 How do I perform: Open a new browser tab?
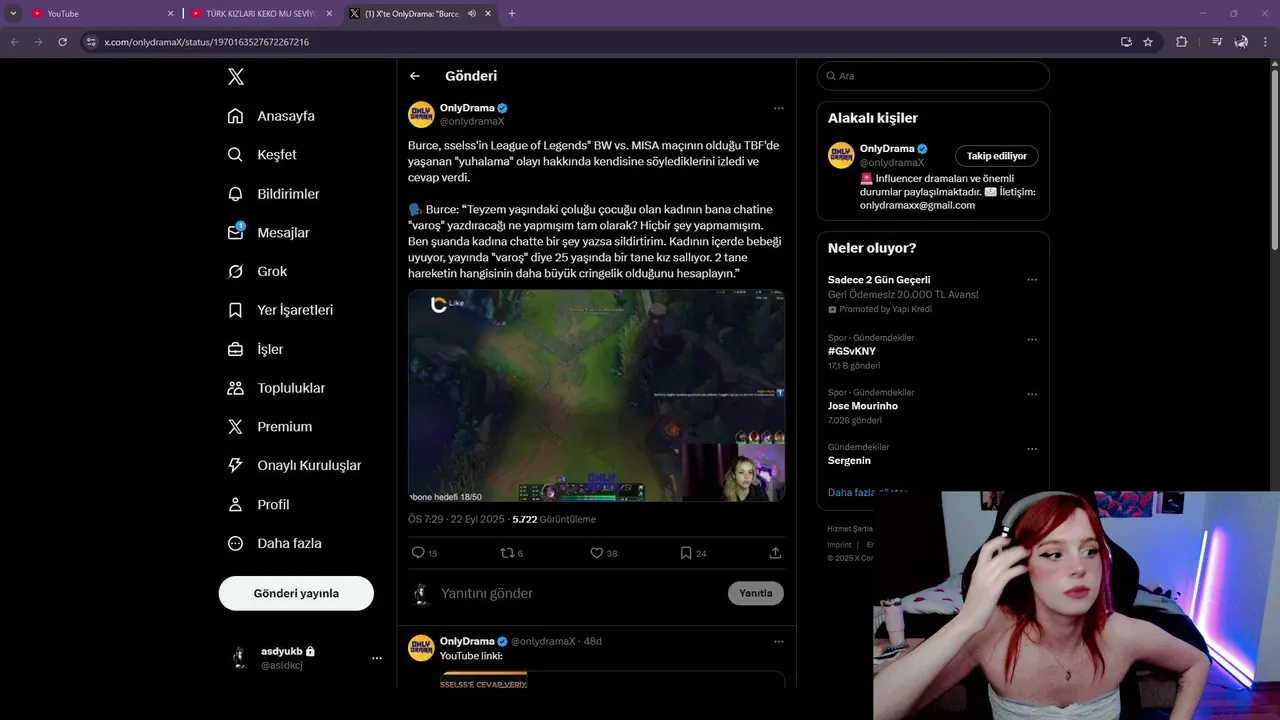[512, 14]
